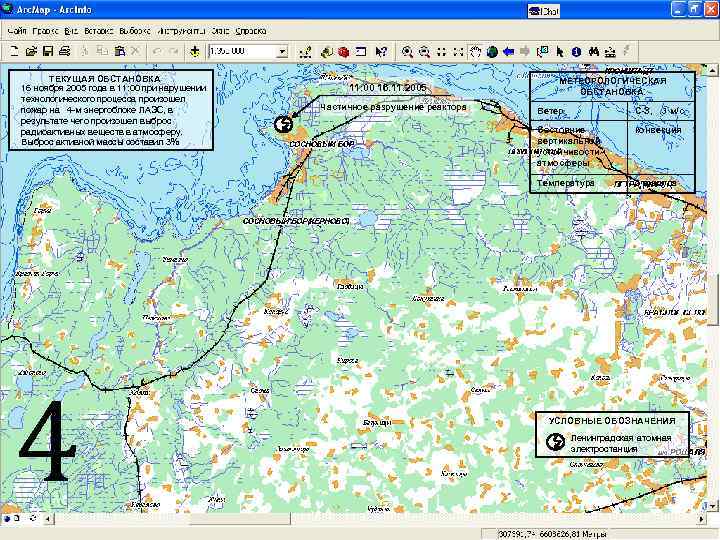The width and height of the screenshot is (720, 540).
Task: Click the Add Data plus icon
Action: coord(195,51)
